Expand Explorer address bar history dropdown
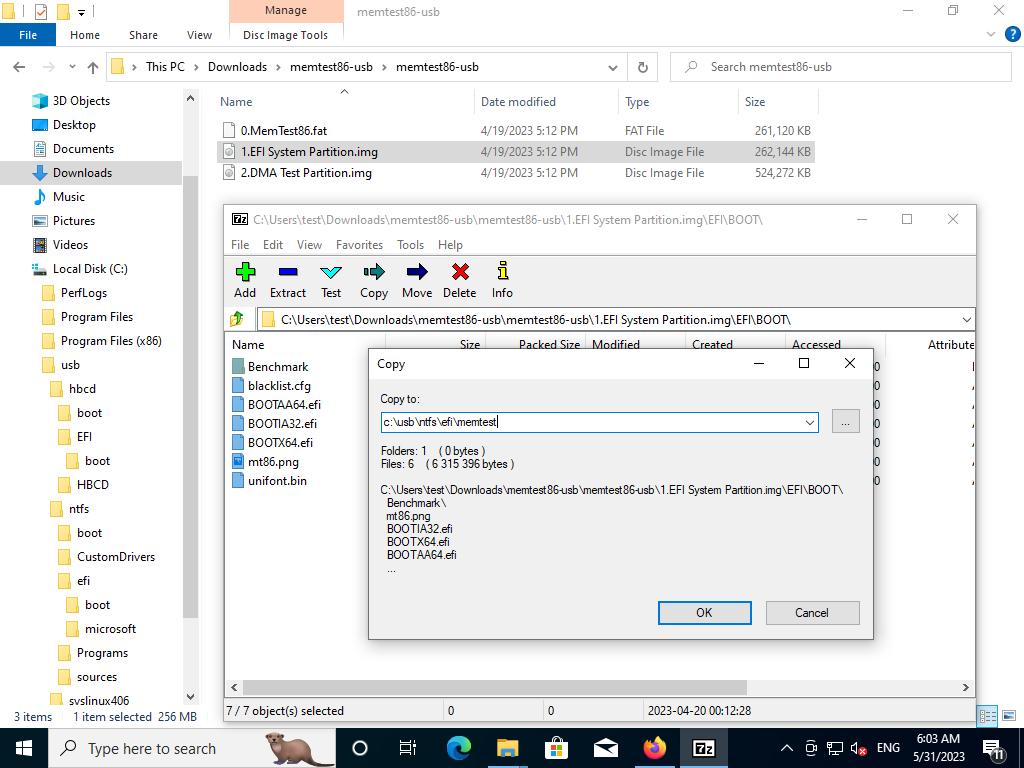1024x768 pixels. click(x=613, y=67)
